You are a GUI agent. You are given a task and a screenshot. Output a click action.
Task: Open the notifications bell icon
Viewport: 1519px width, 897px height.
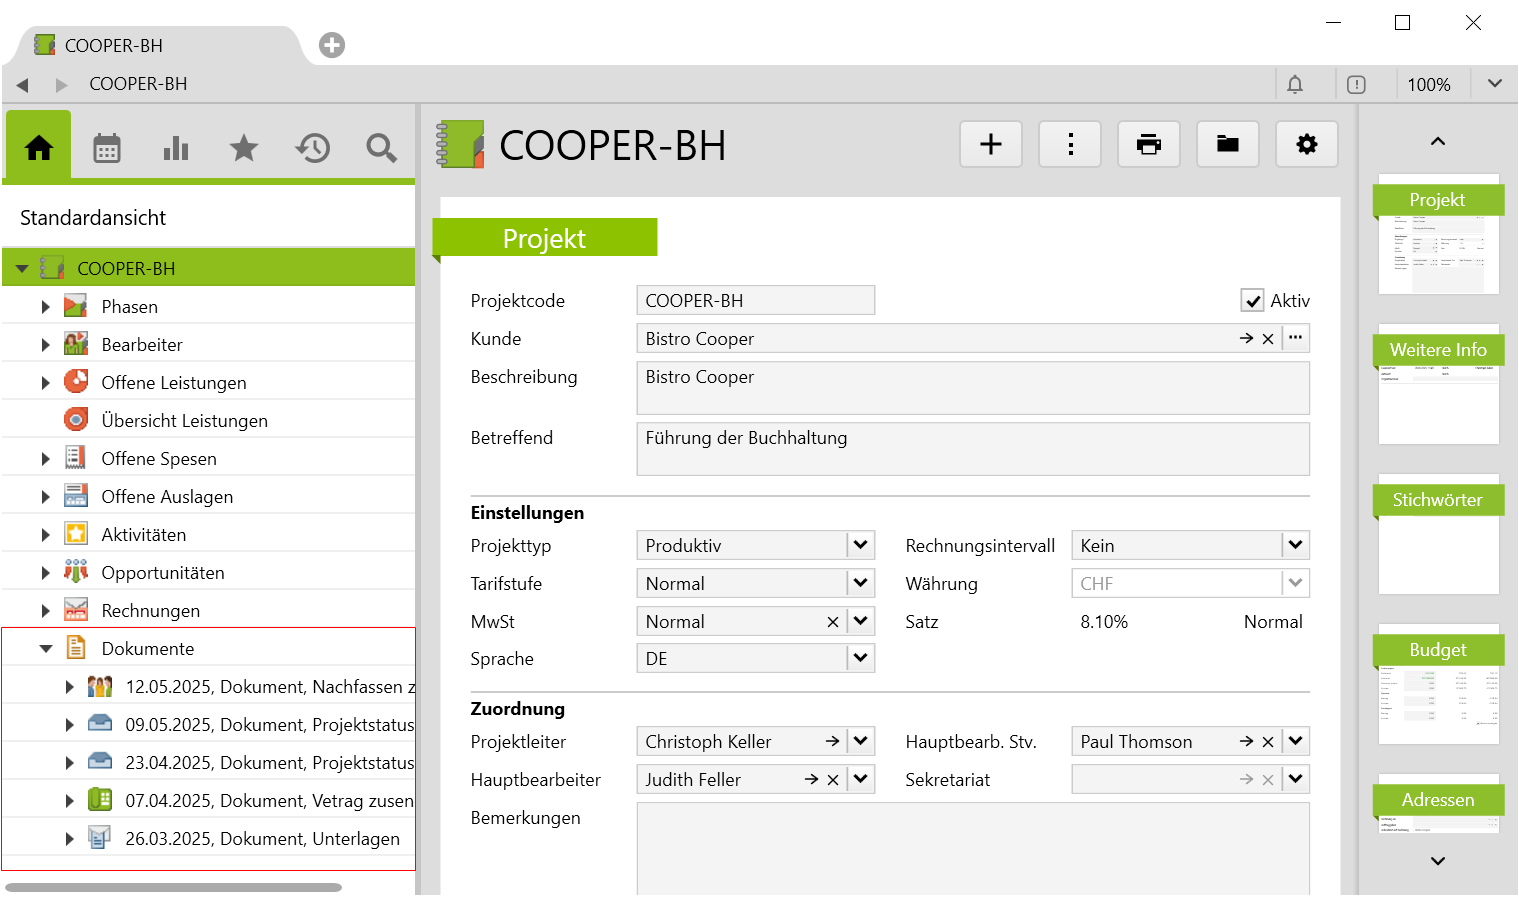click(x=1295, y=85)
